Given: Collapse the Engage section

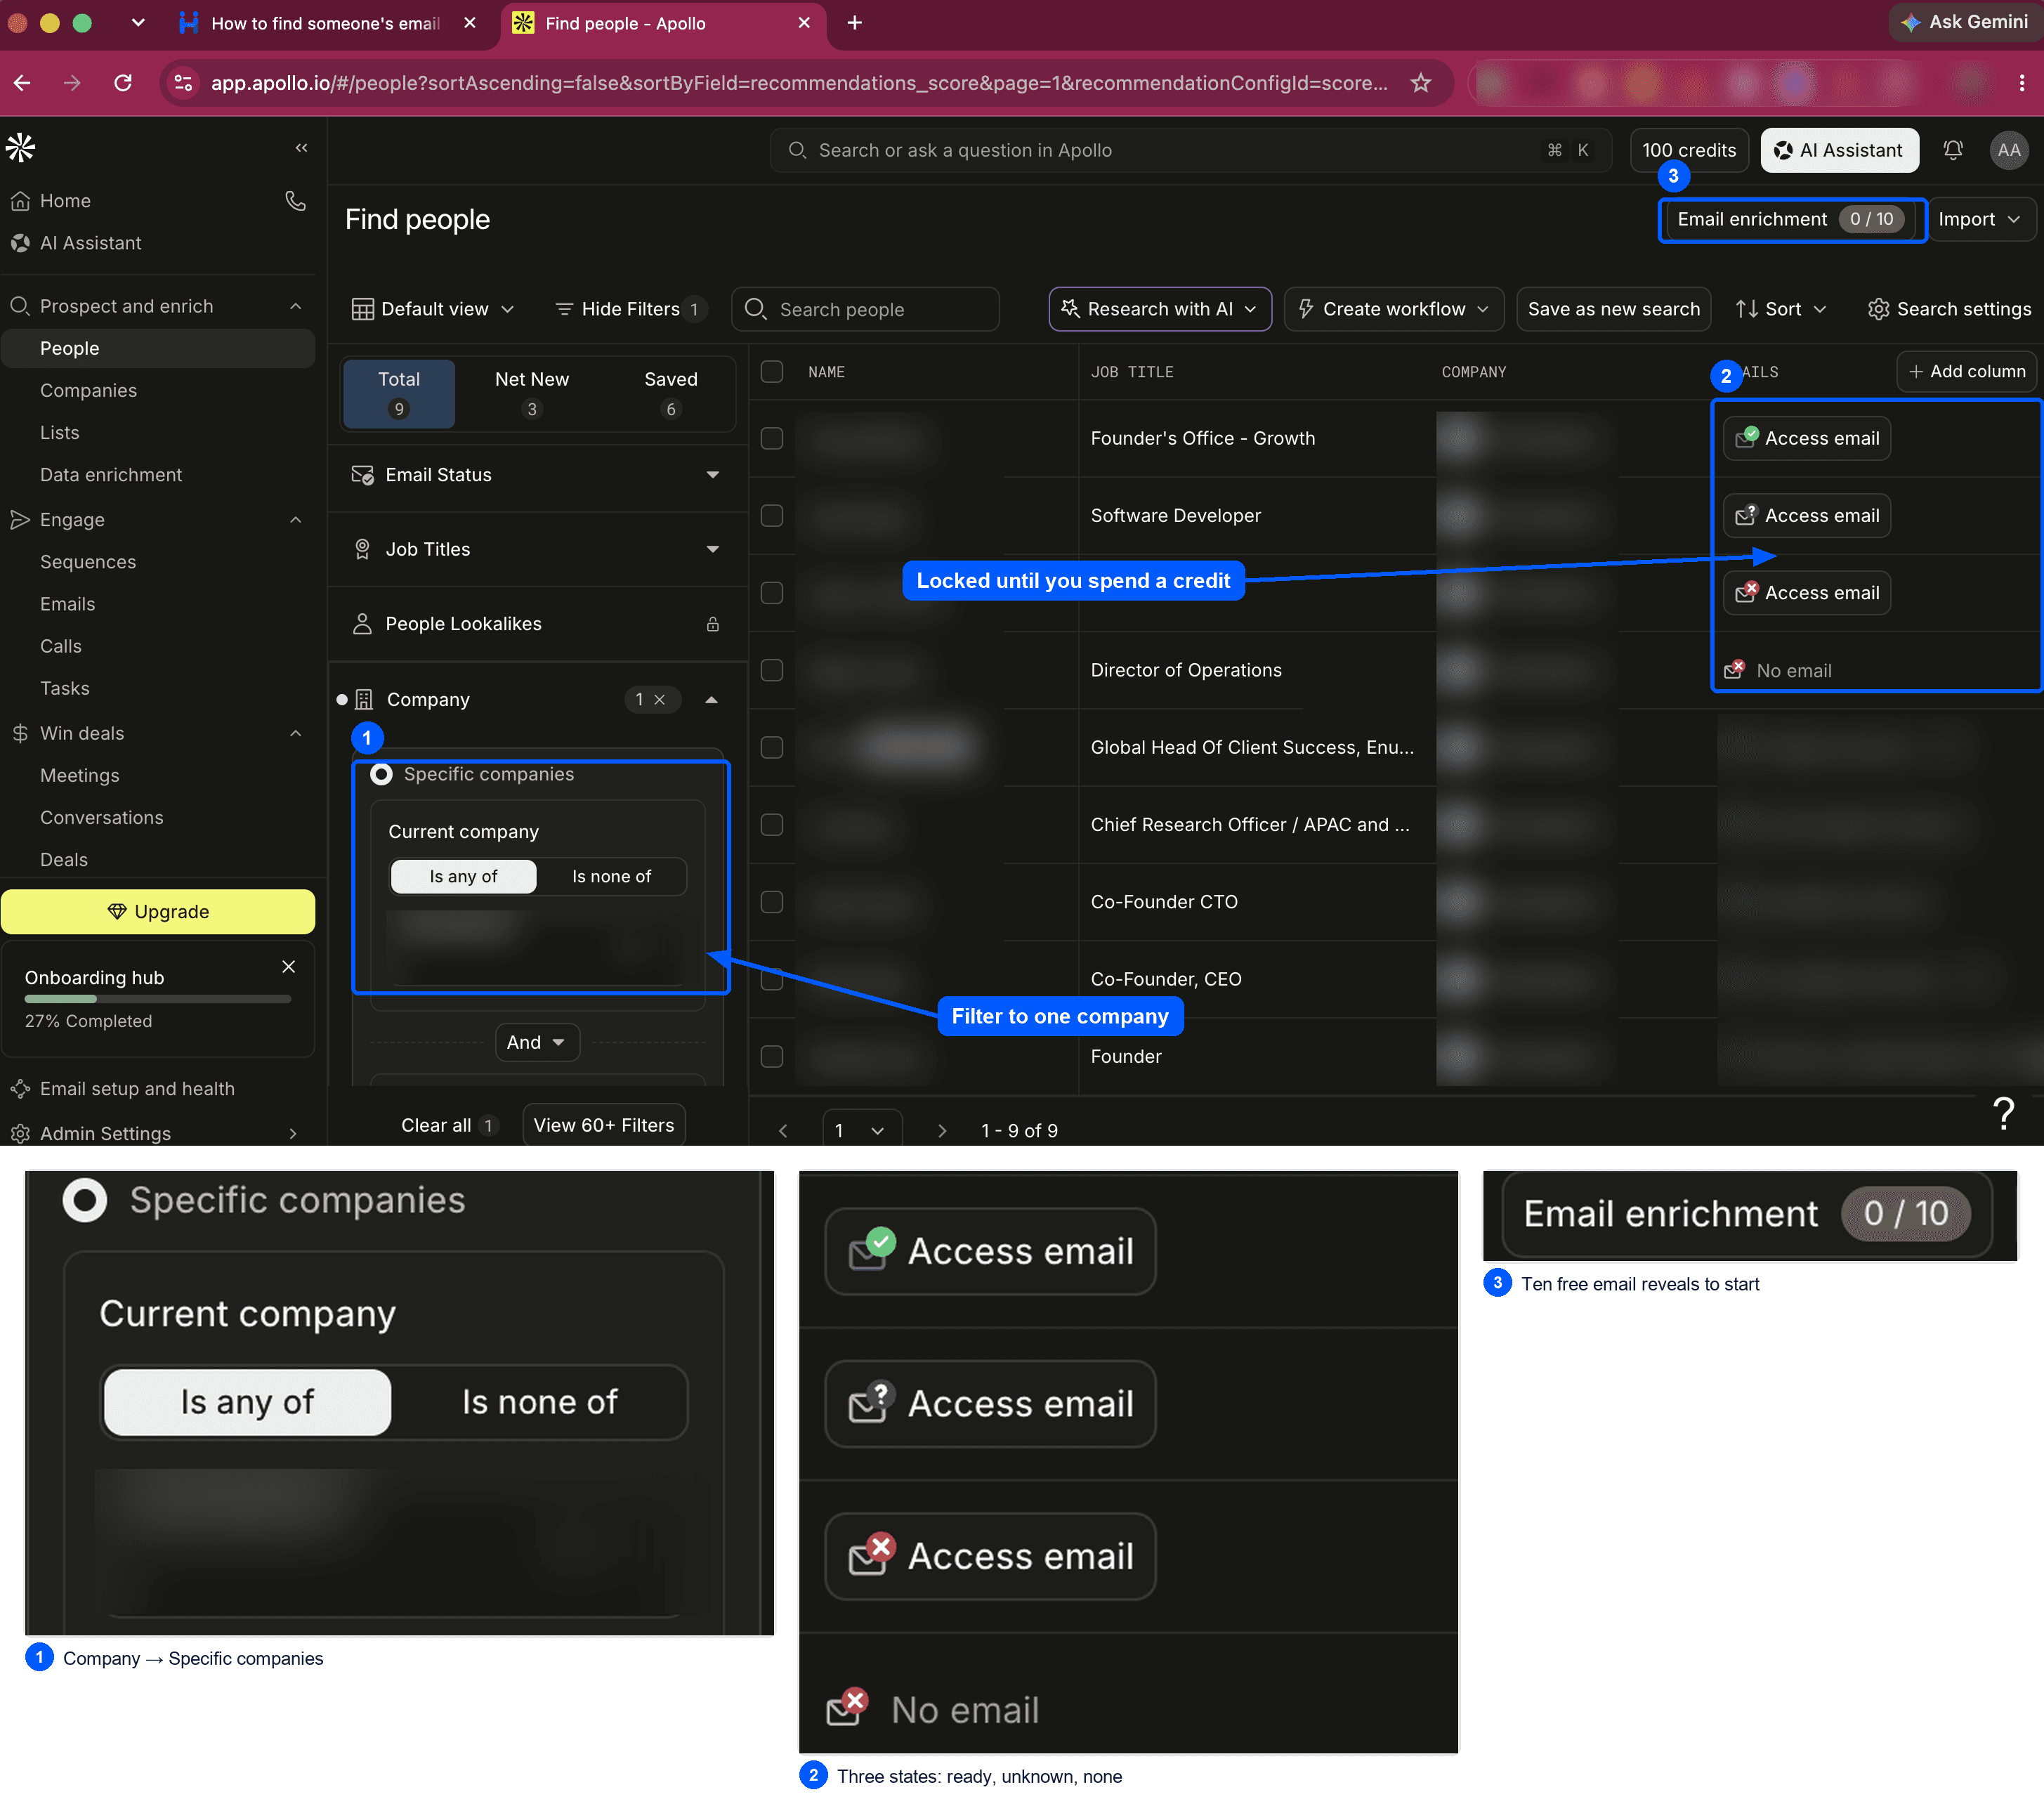Looking at the screenshot, I should coord(295,520).
